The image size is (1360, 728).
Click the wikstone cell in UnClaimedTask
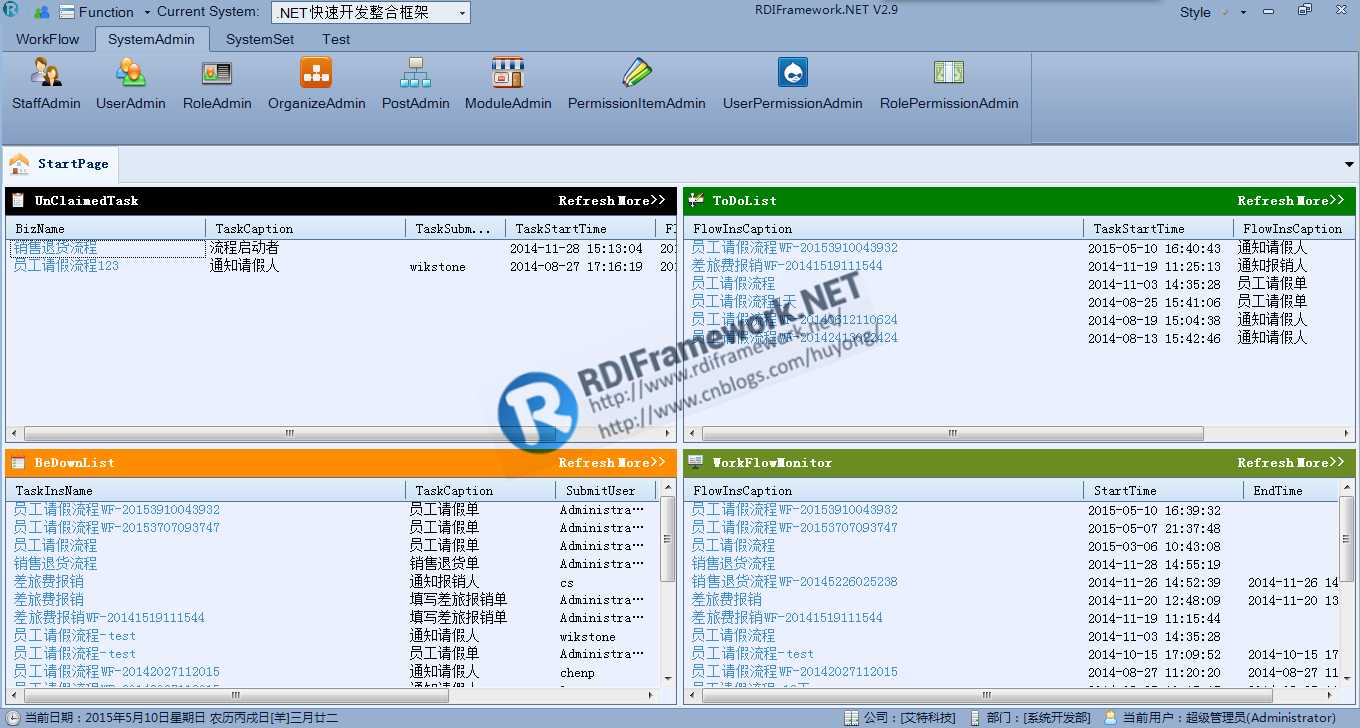click(x=438, y=267)
